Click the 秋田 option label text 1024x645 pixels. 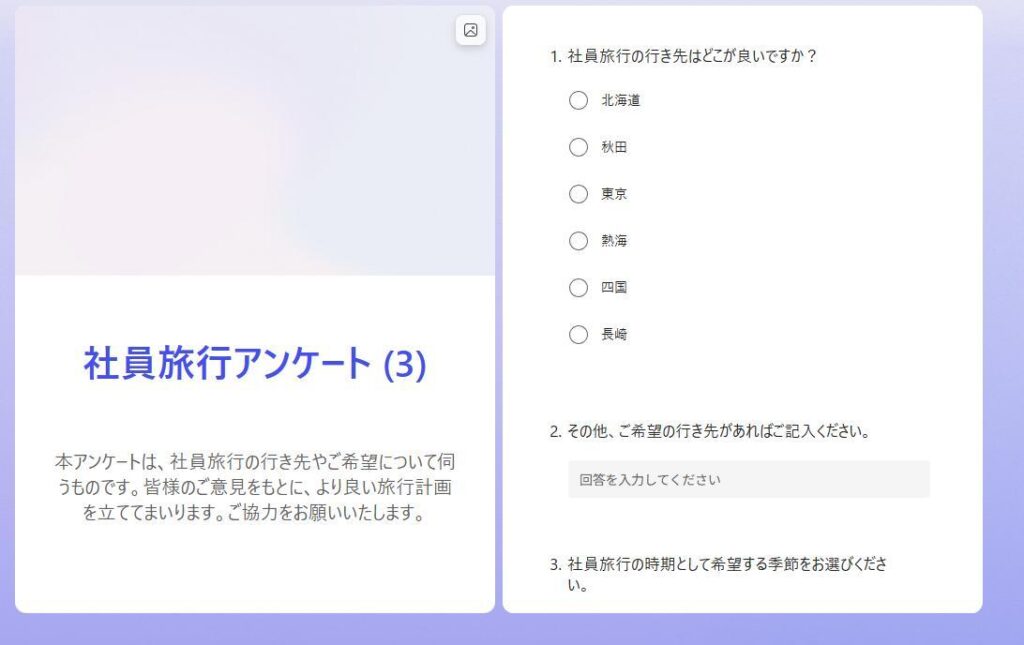613,147
